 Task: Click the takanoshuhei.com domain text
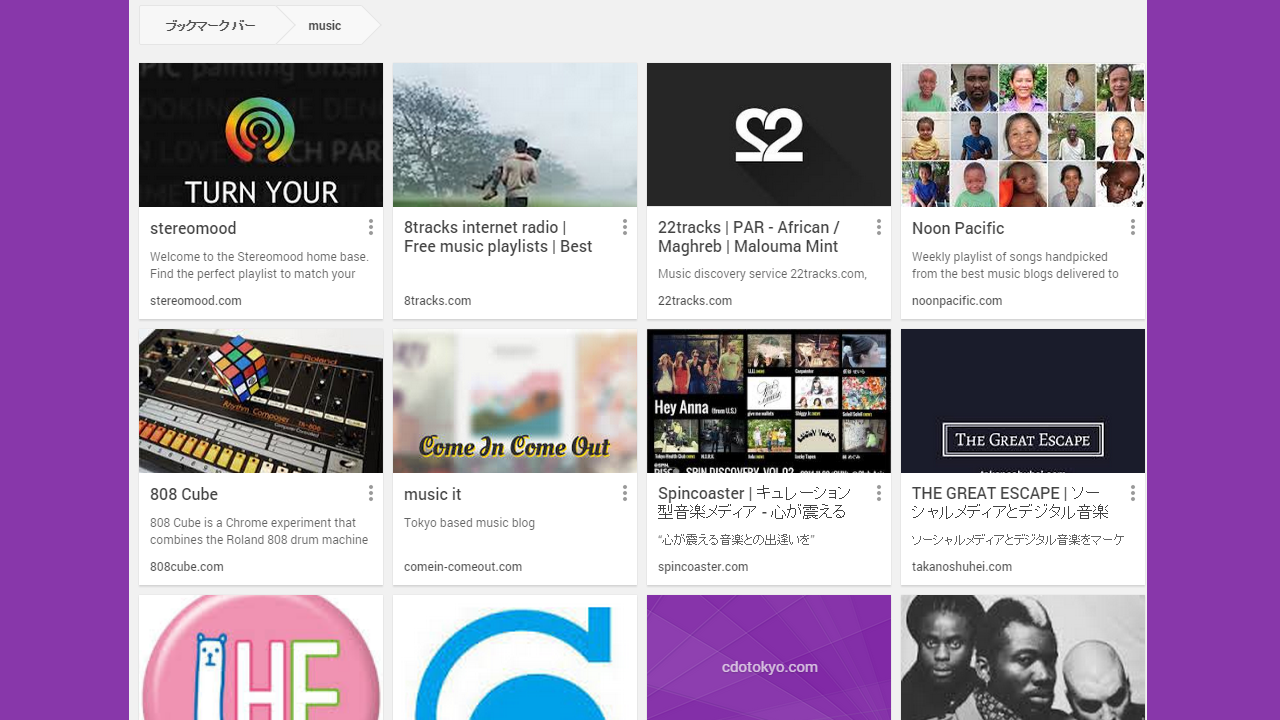click(x=961, y=567)
